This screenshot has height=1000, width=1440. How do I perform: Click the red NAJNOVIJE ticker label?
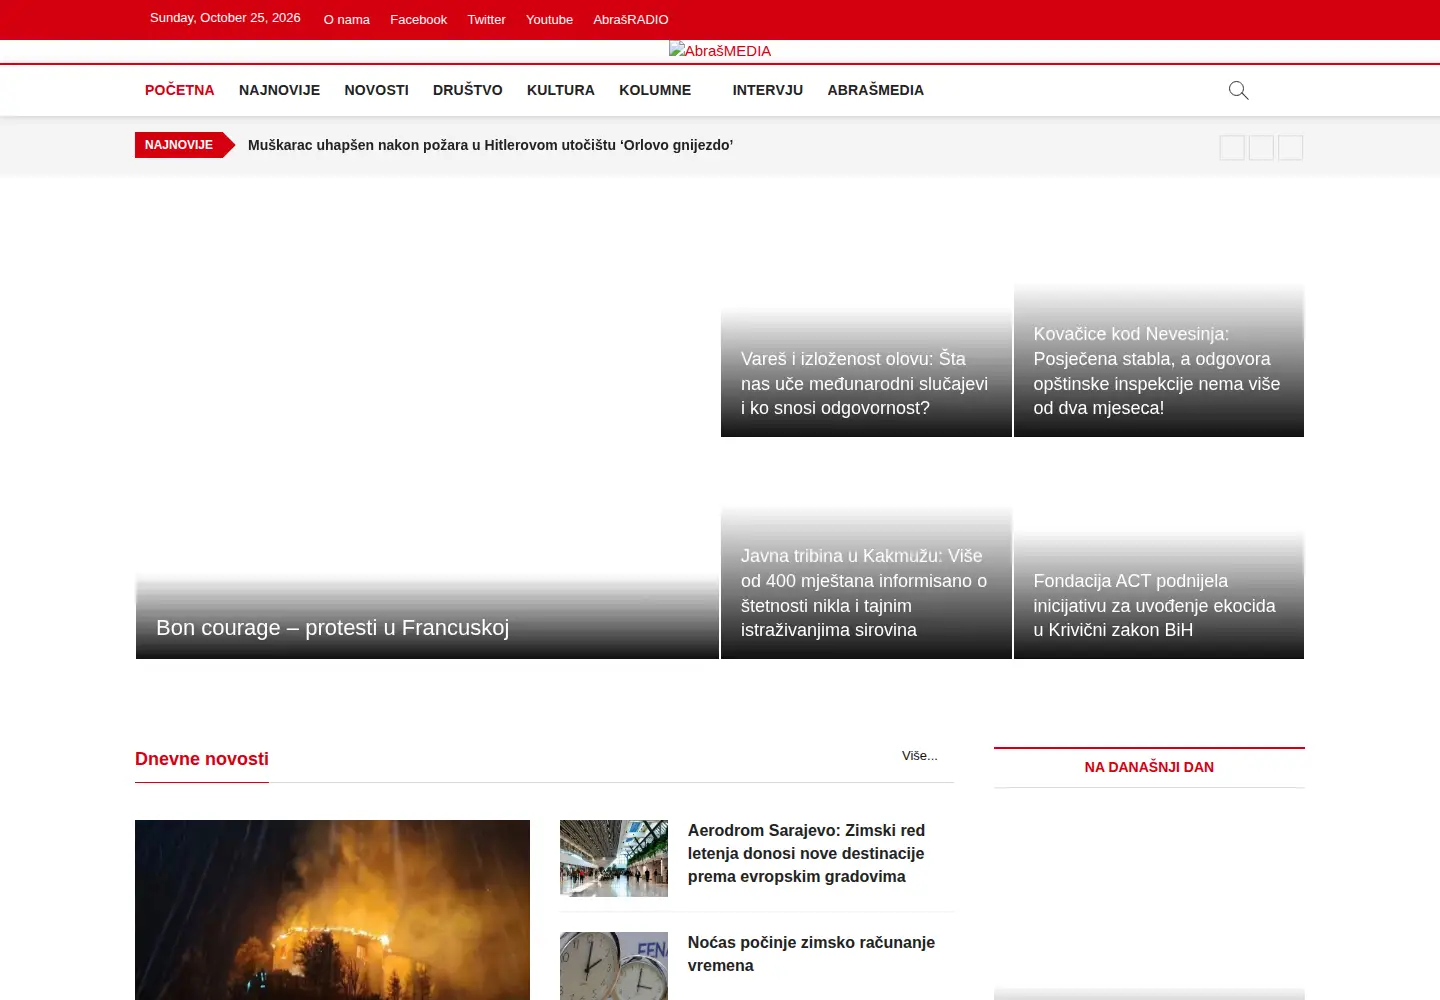[179, 145]
